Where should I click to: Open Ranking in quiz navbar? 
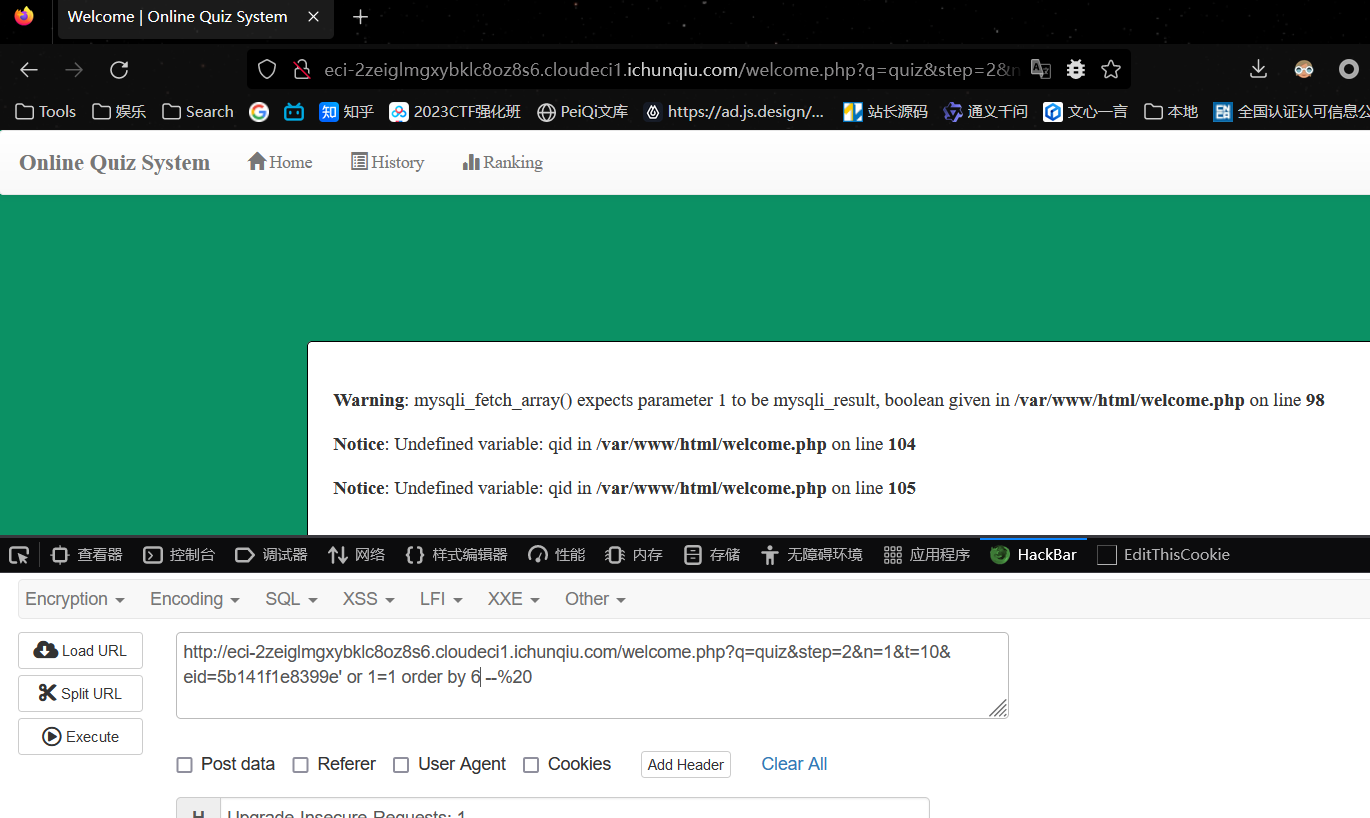tap(503, 162)
